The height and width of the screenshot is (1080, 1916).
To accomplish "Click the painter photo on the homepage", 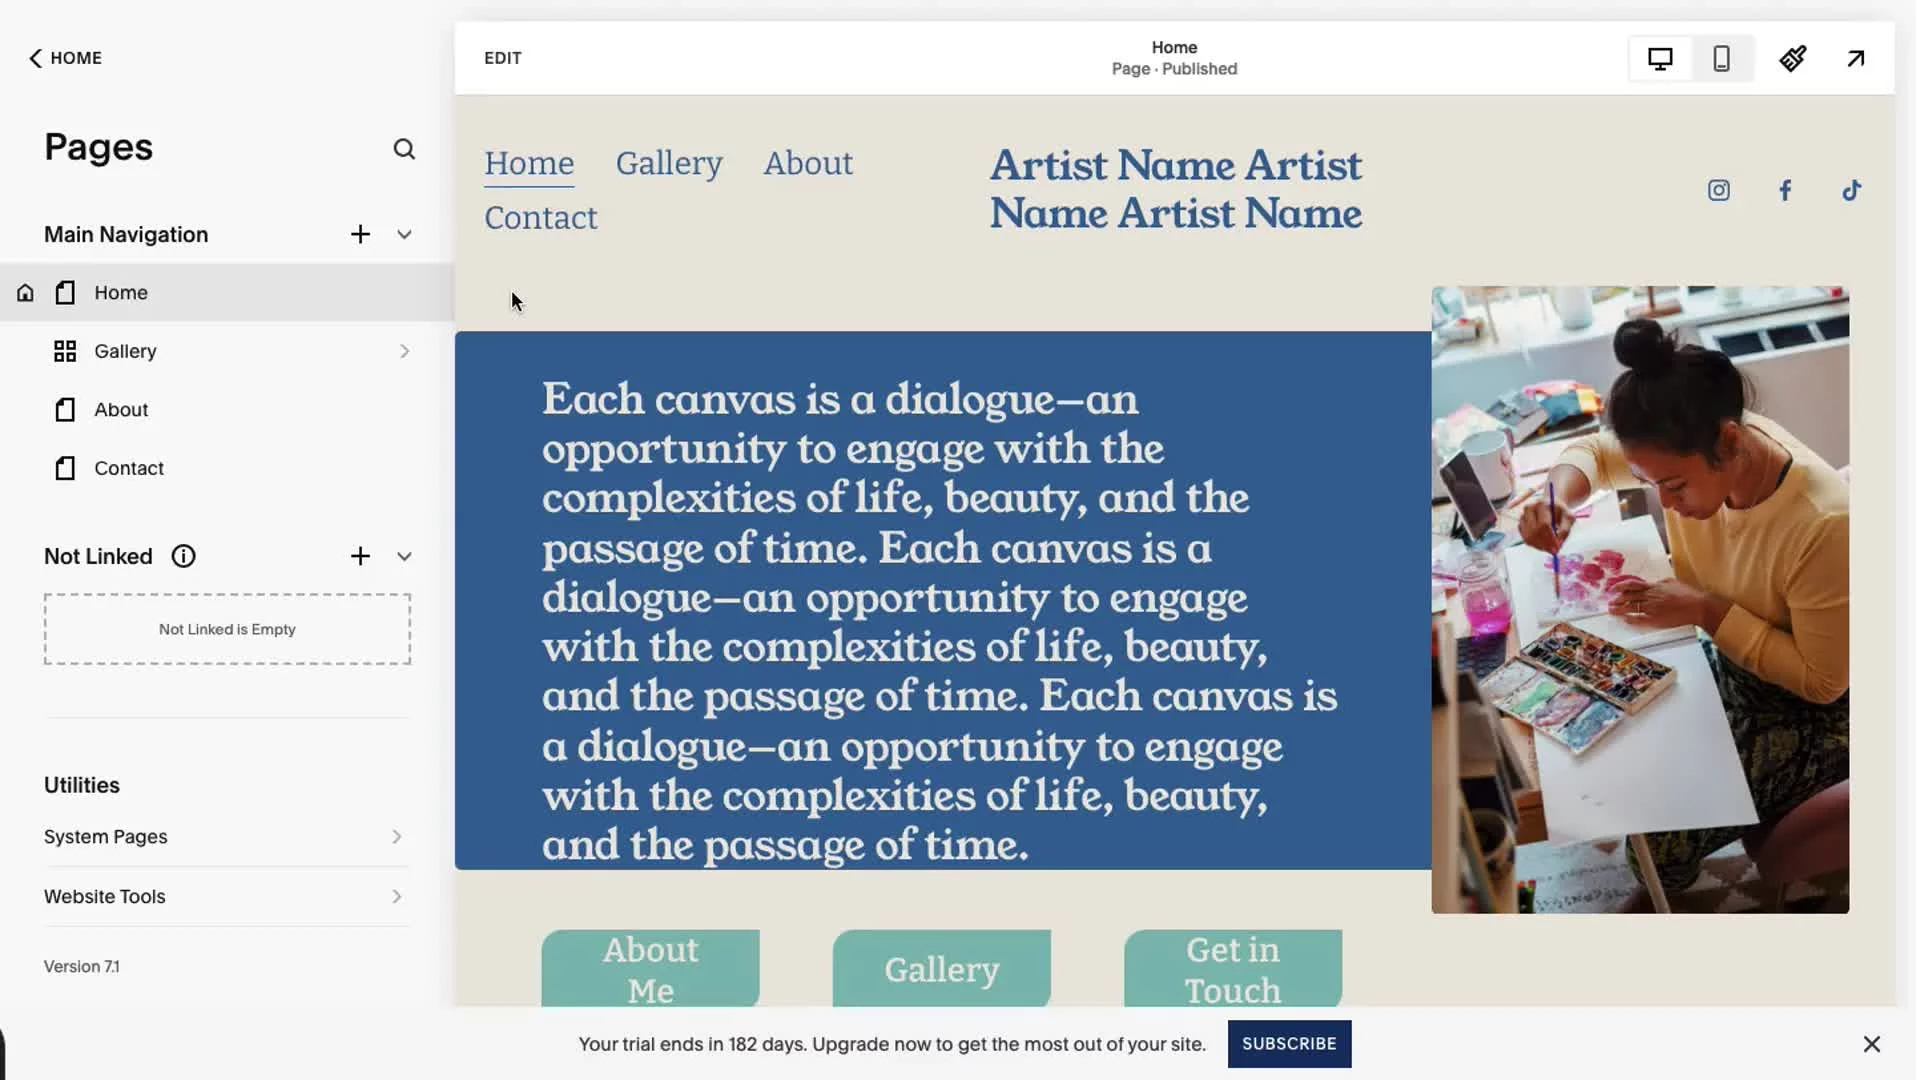I will tap(1640, 600).
